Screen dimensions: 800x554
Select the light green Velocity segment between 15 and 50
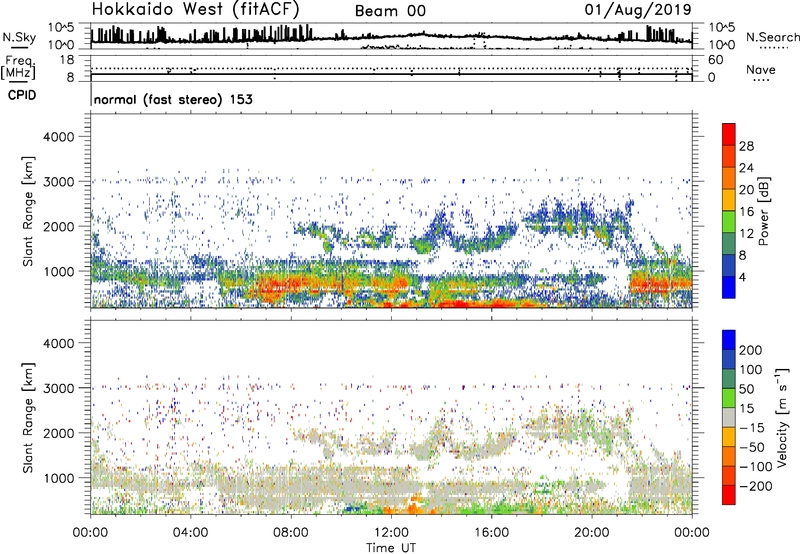[x=729, y=398]
